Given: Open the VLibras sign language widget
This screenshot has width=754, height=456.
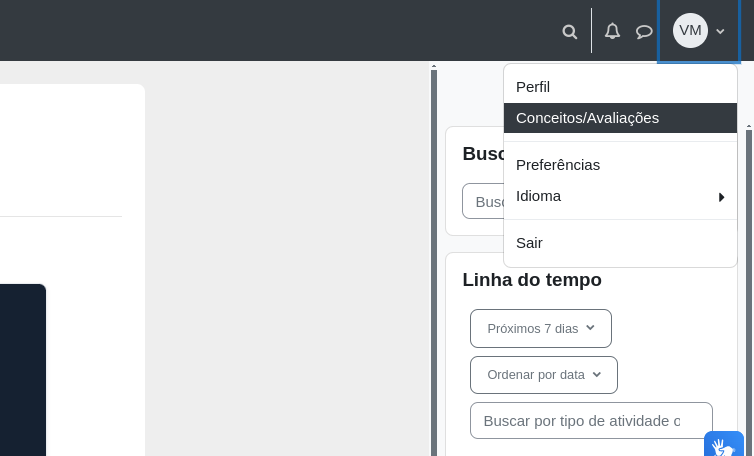Looking at the screenshot, I should tap(723, 445).
